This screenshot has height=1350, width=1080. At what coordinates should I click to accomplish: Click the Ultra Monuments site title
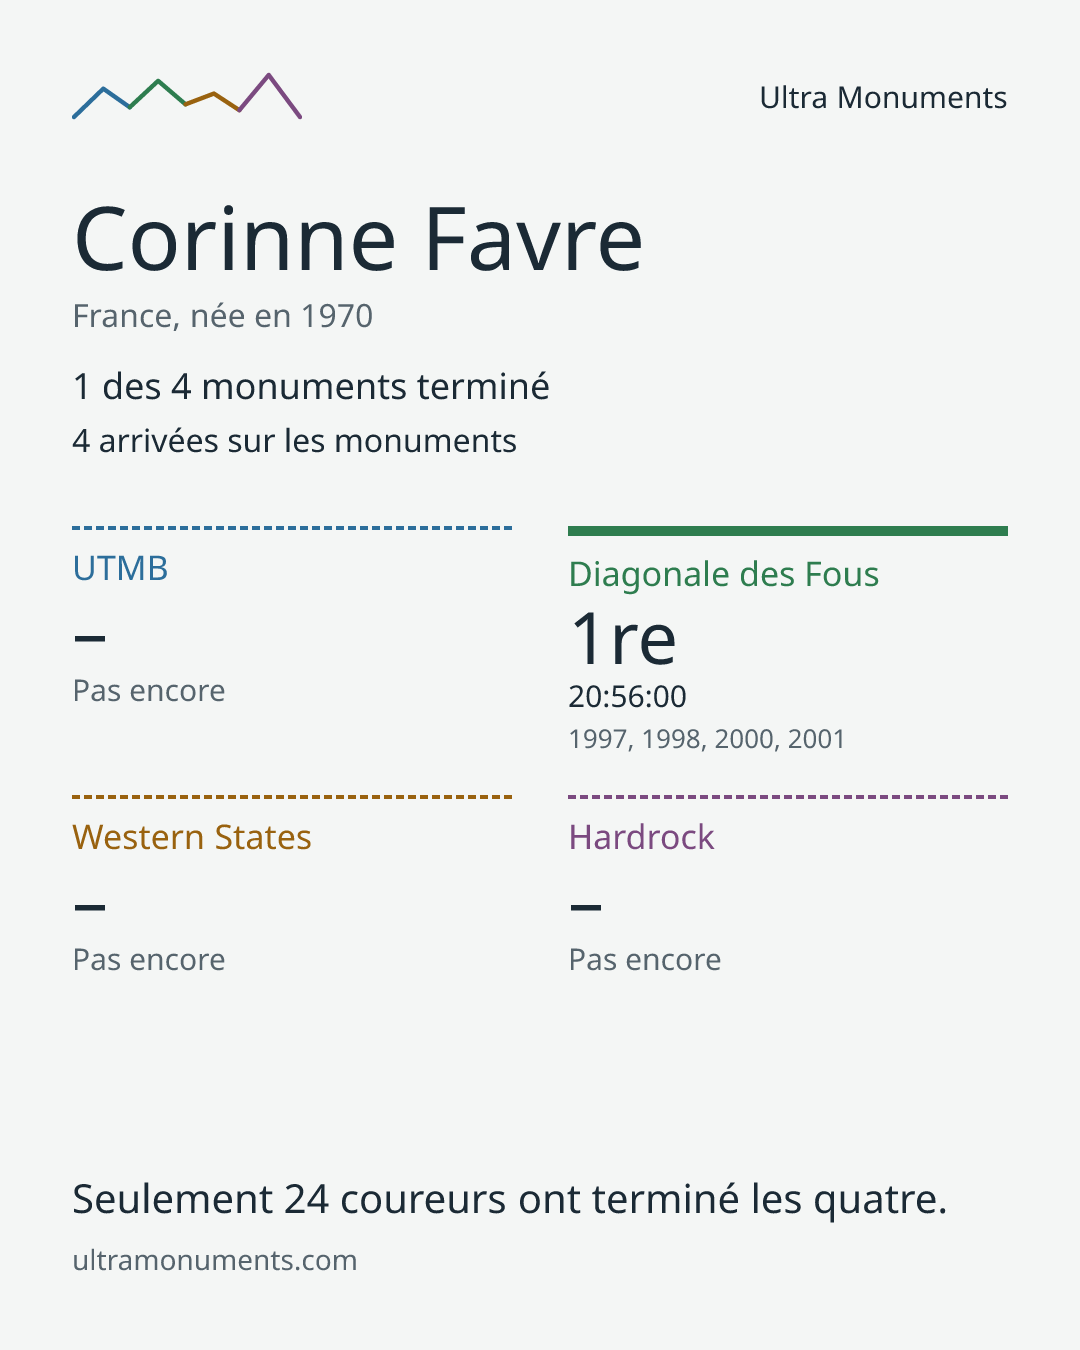(x=883, y=98)
